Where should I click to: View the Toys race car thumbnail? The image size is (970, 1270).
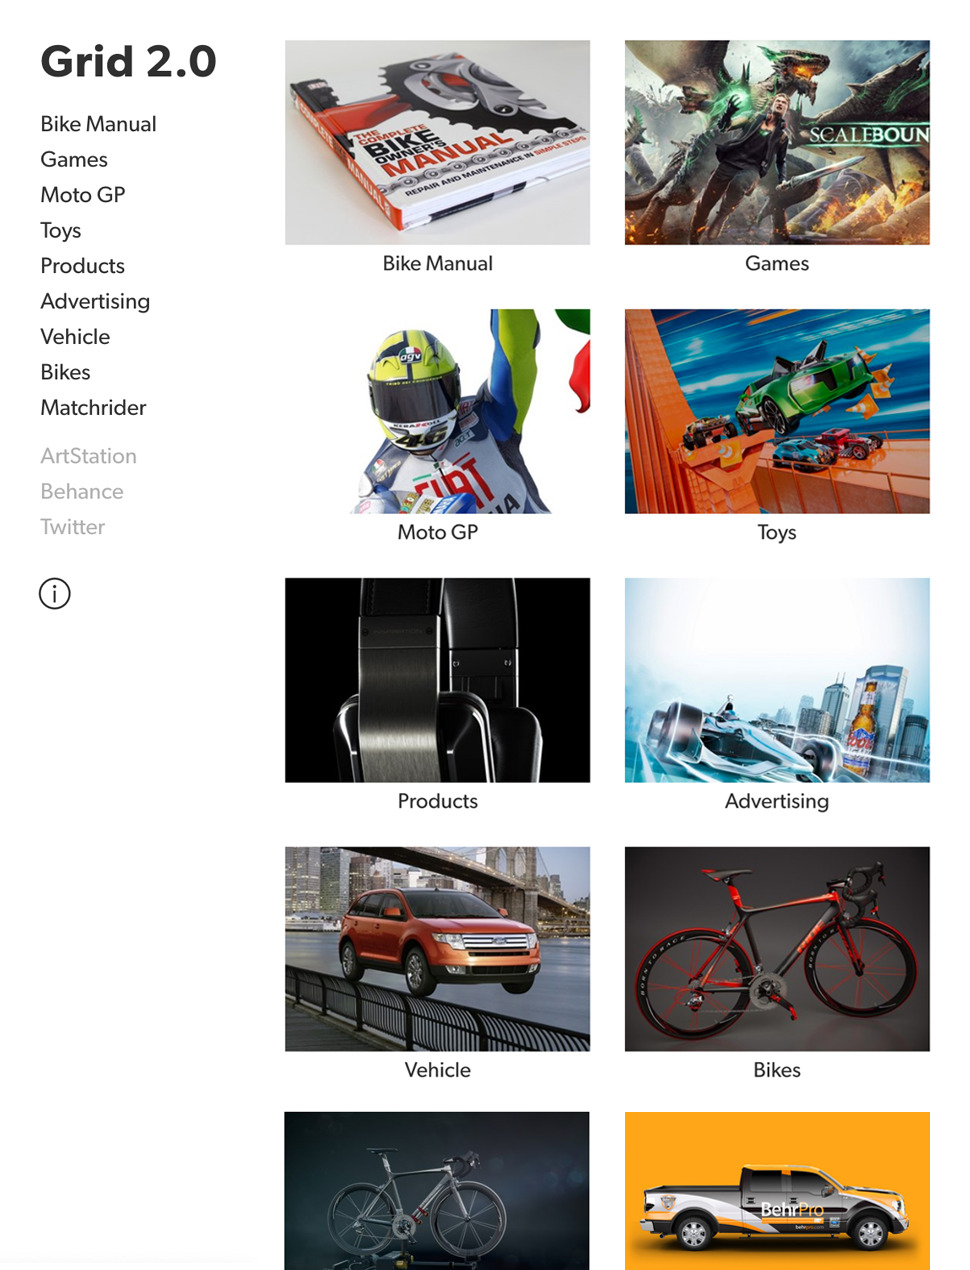777,411
